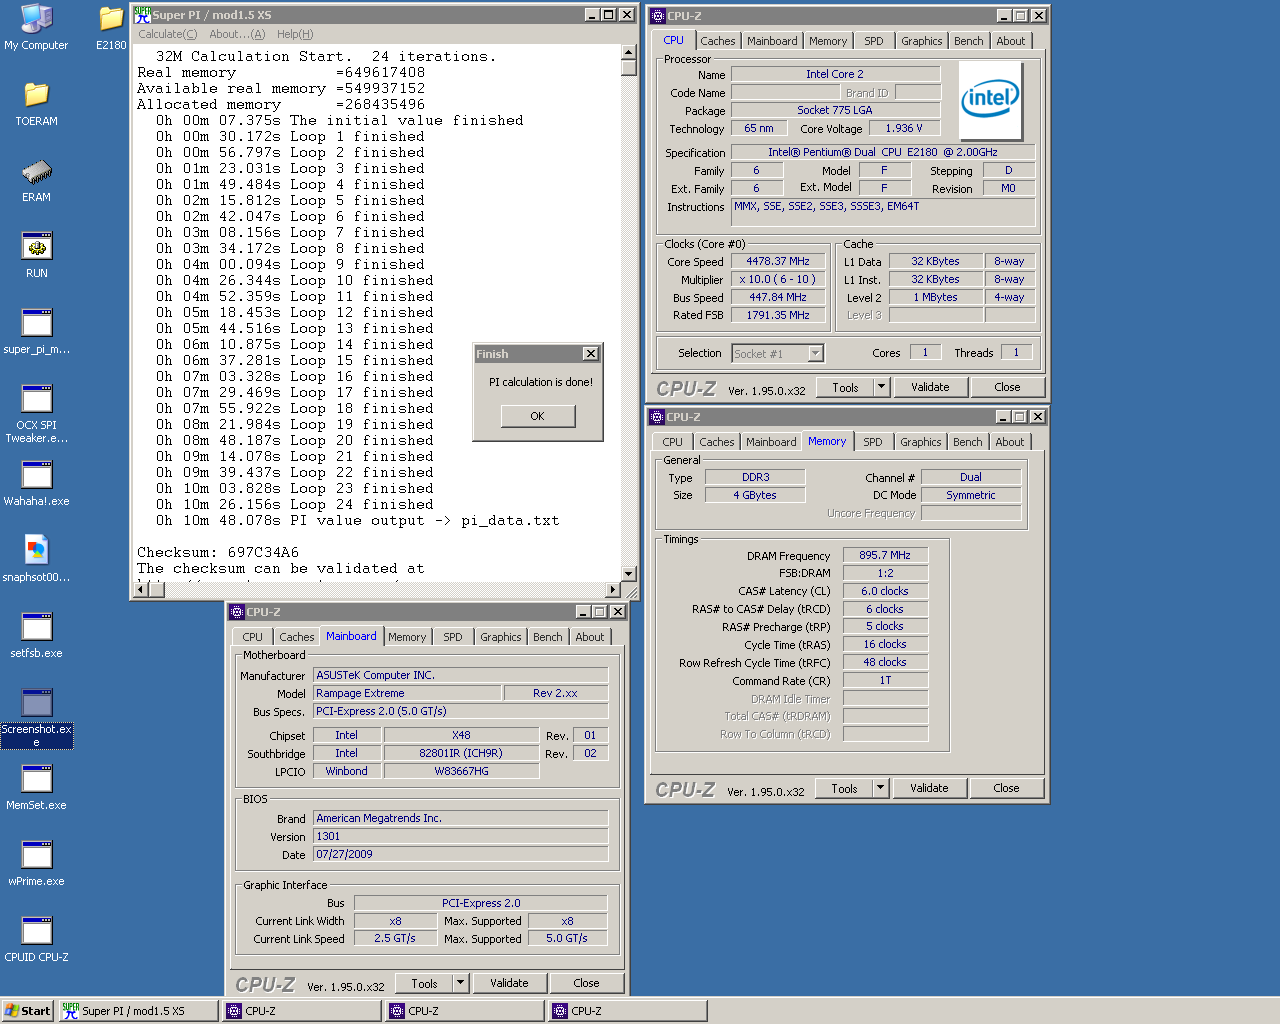Open About tab in the Memory CPU-Z window
This screenshot has width=1280, height=1024.
click(x=1009, y=442)
